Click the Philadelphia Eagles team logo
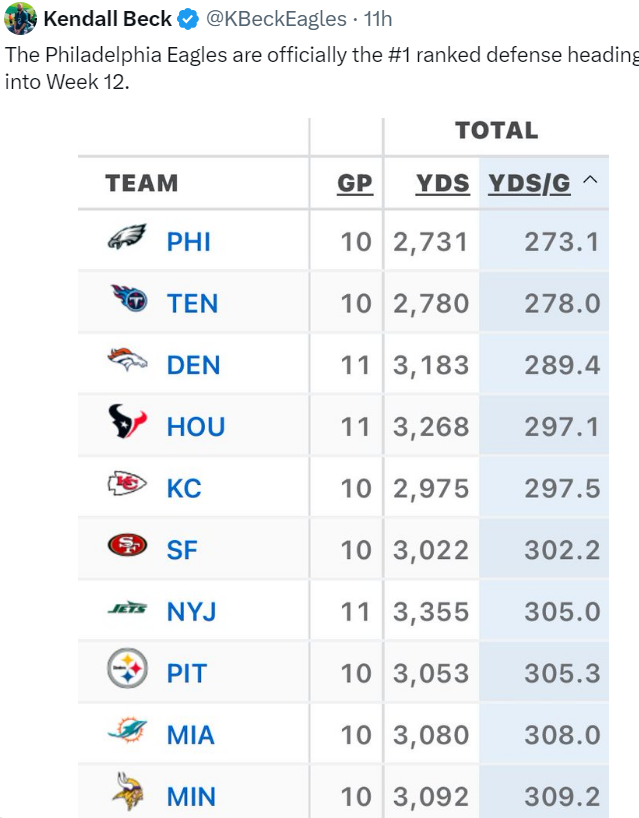The image size is (639, 818). point(127,240)
